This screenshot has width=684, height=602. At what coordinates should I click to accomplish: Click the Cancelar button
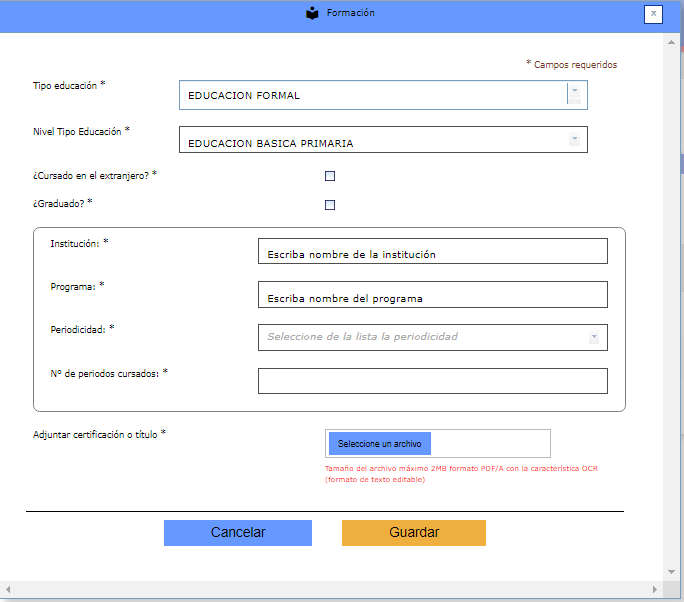coord(238,533)
